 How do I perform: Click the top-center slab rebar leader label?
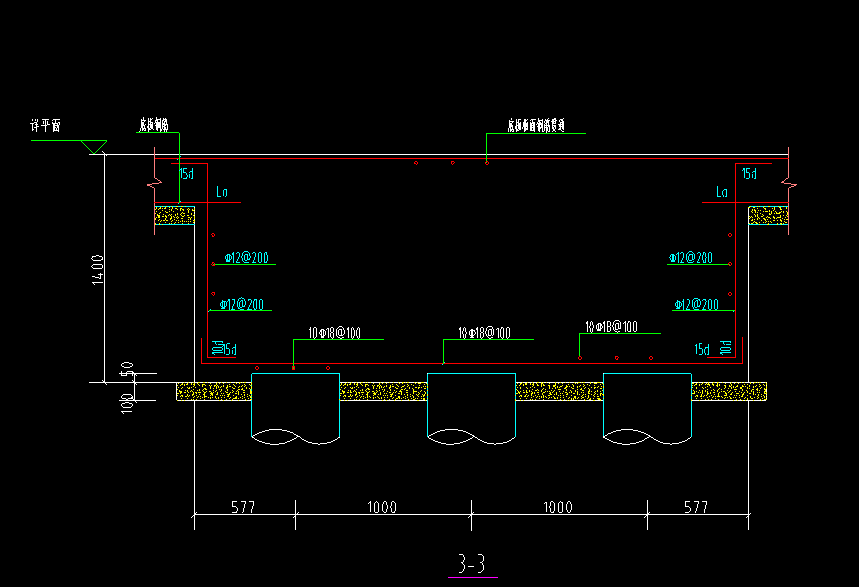(536, 126)
